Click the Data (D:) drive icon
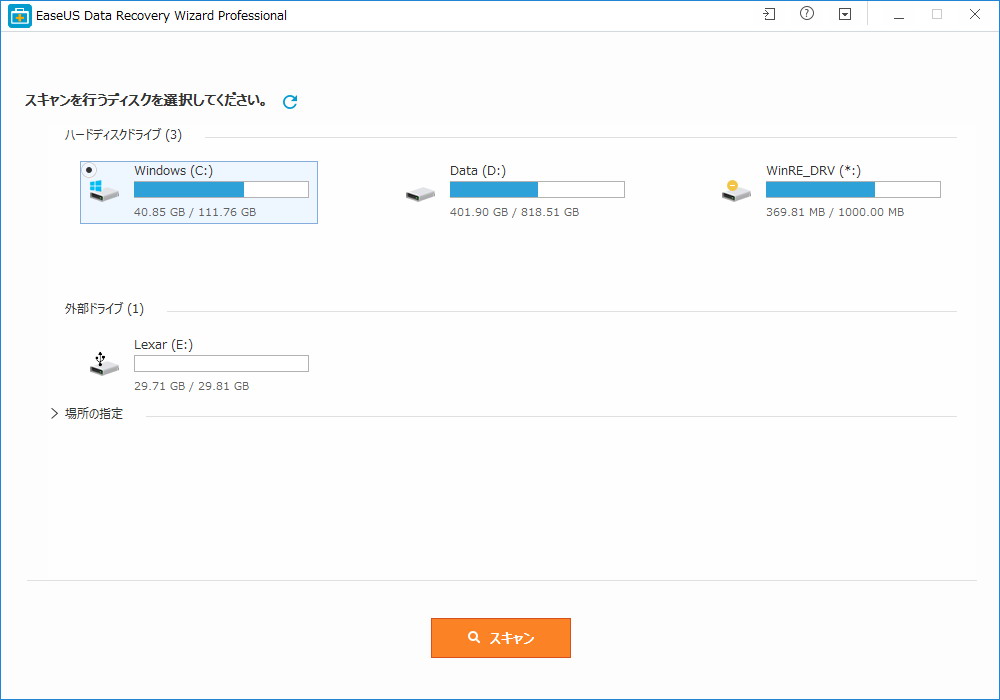Screen dimensions: 1000x700 pos(420,194)
